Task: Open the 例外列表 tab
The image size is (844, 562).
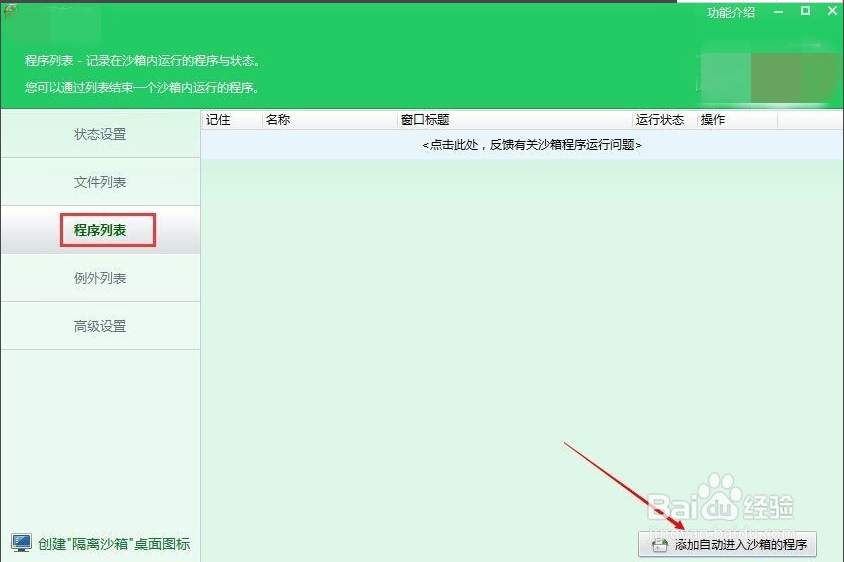Action: coord(100,278)
